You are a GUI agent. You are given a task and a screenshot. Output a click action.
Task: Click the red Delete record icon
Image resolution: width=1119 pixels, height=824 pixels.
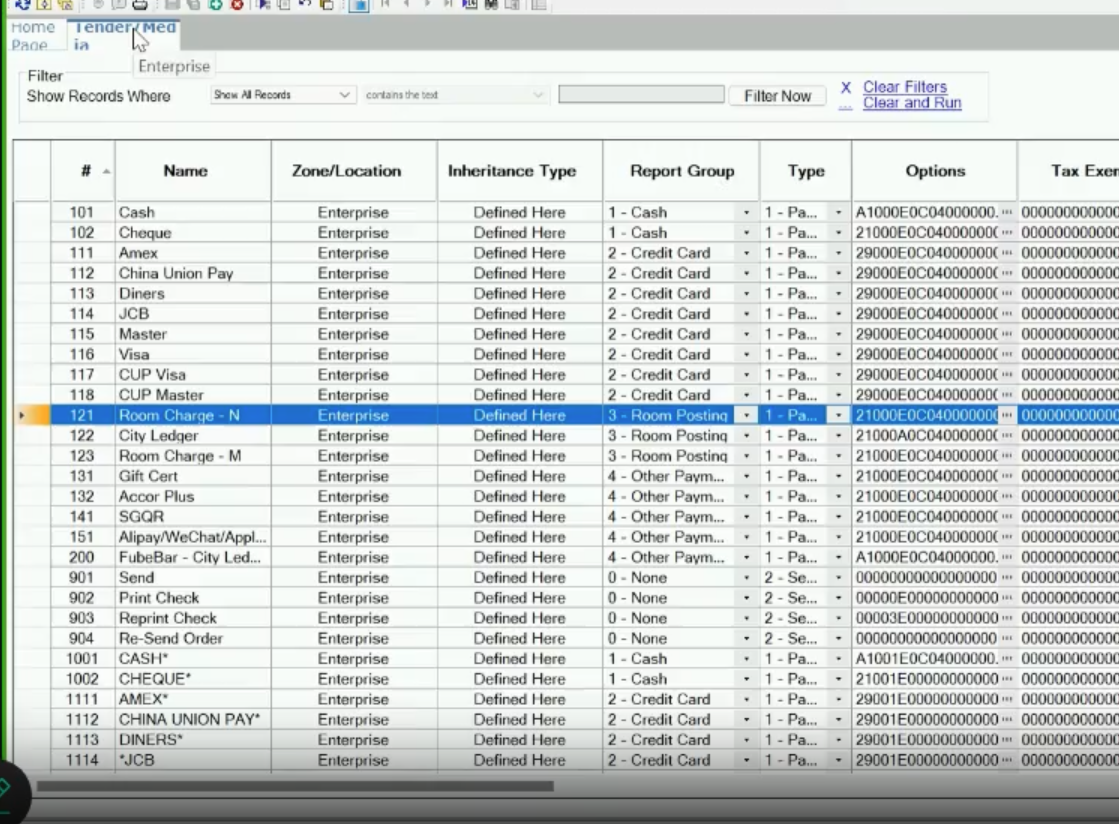click(237, 5)
